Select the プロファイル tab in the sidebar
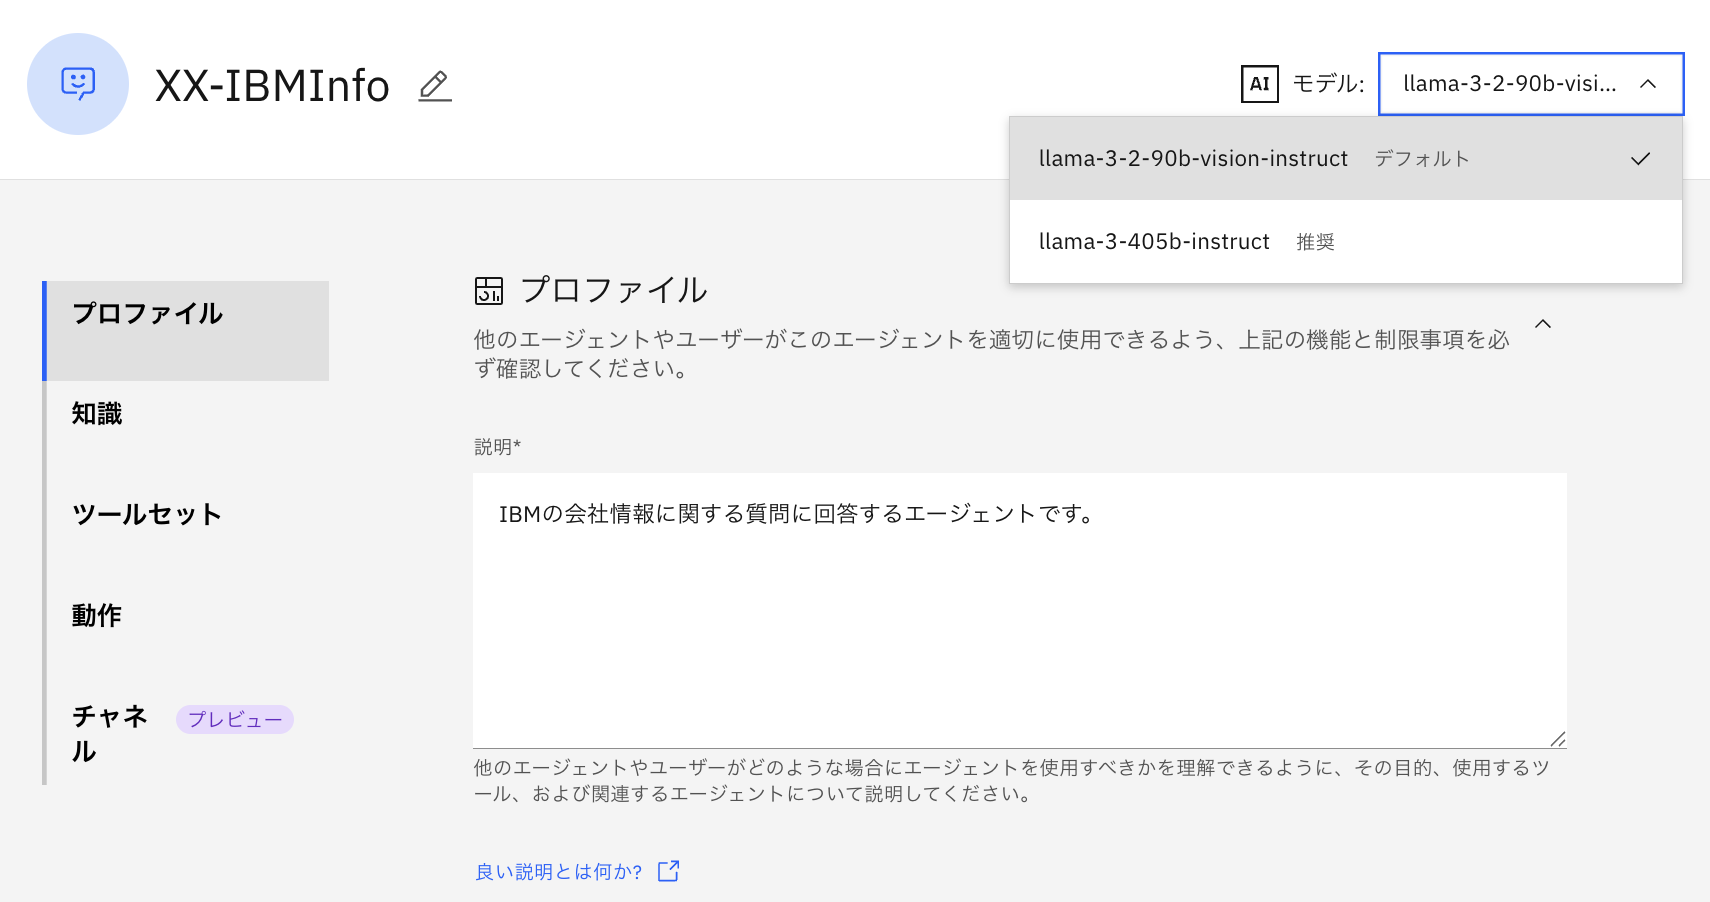Viewport: 1710px width, 902px height. pos(148,314)
